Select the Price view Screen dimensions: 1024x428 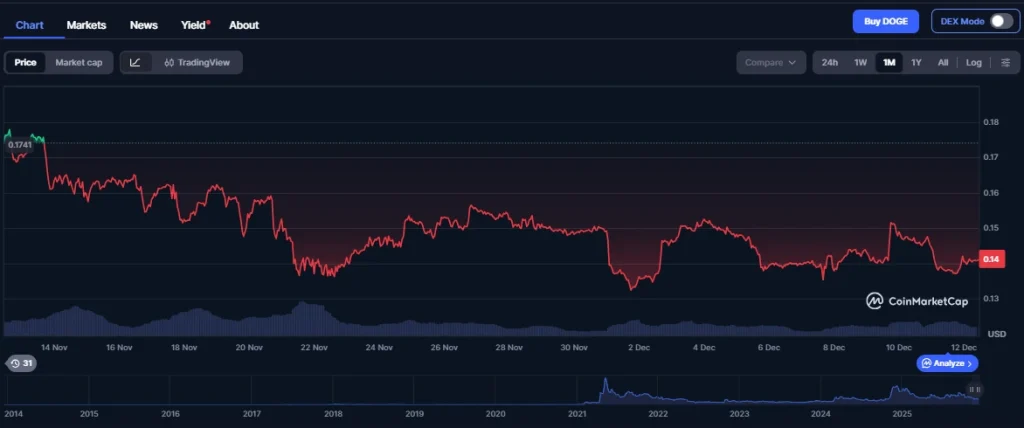25,63
